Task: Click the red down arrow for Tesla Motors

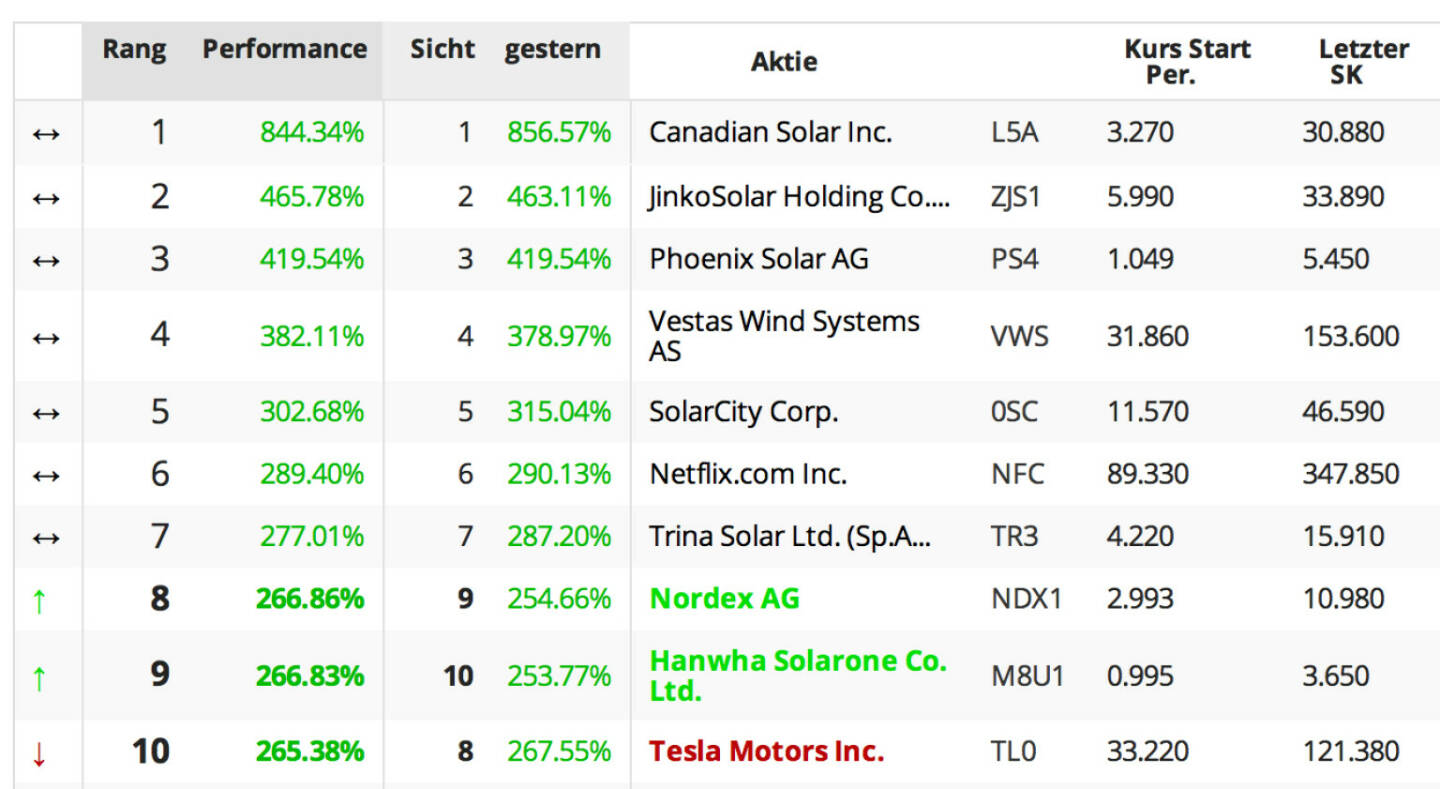Action: [39, 752]
